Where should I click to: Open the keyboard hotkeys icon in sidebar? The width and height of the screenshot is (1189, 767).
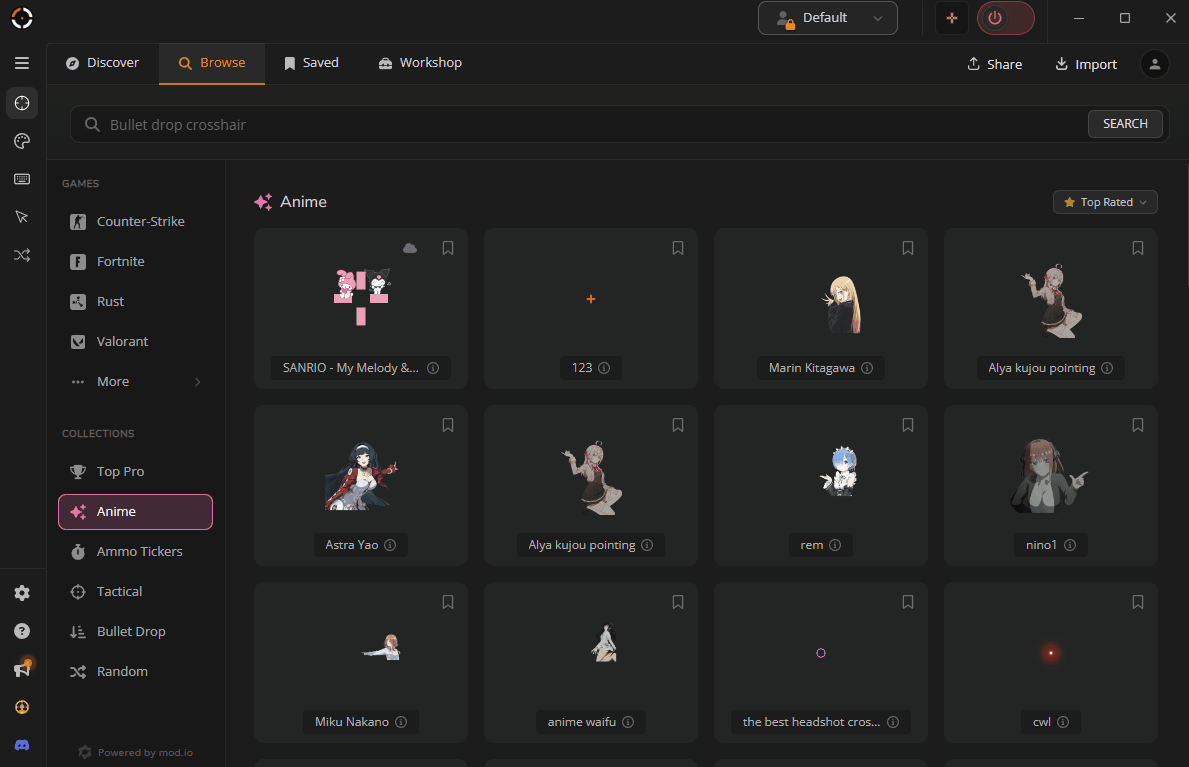pyautogui.click(x=22, y=179)
